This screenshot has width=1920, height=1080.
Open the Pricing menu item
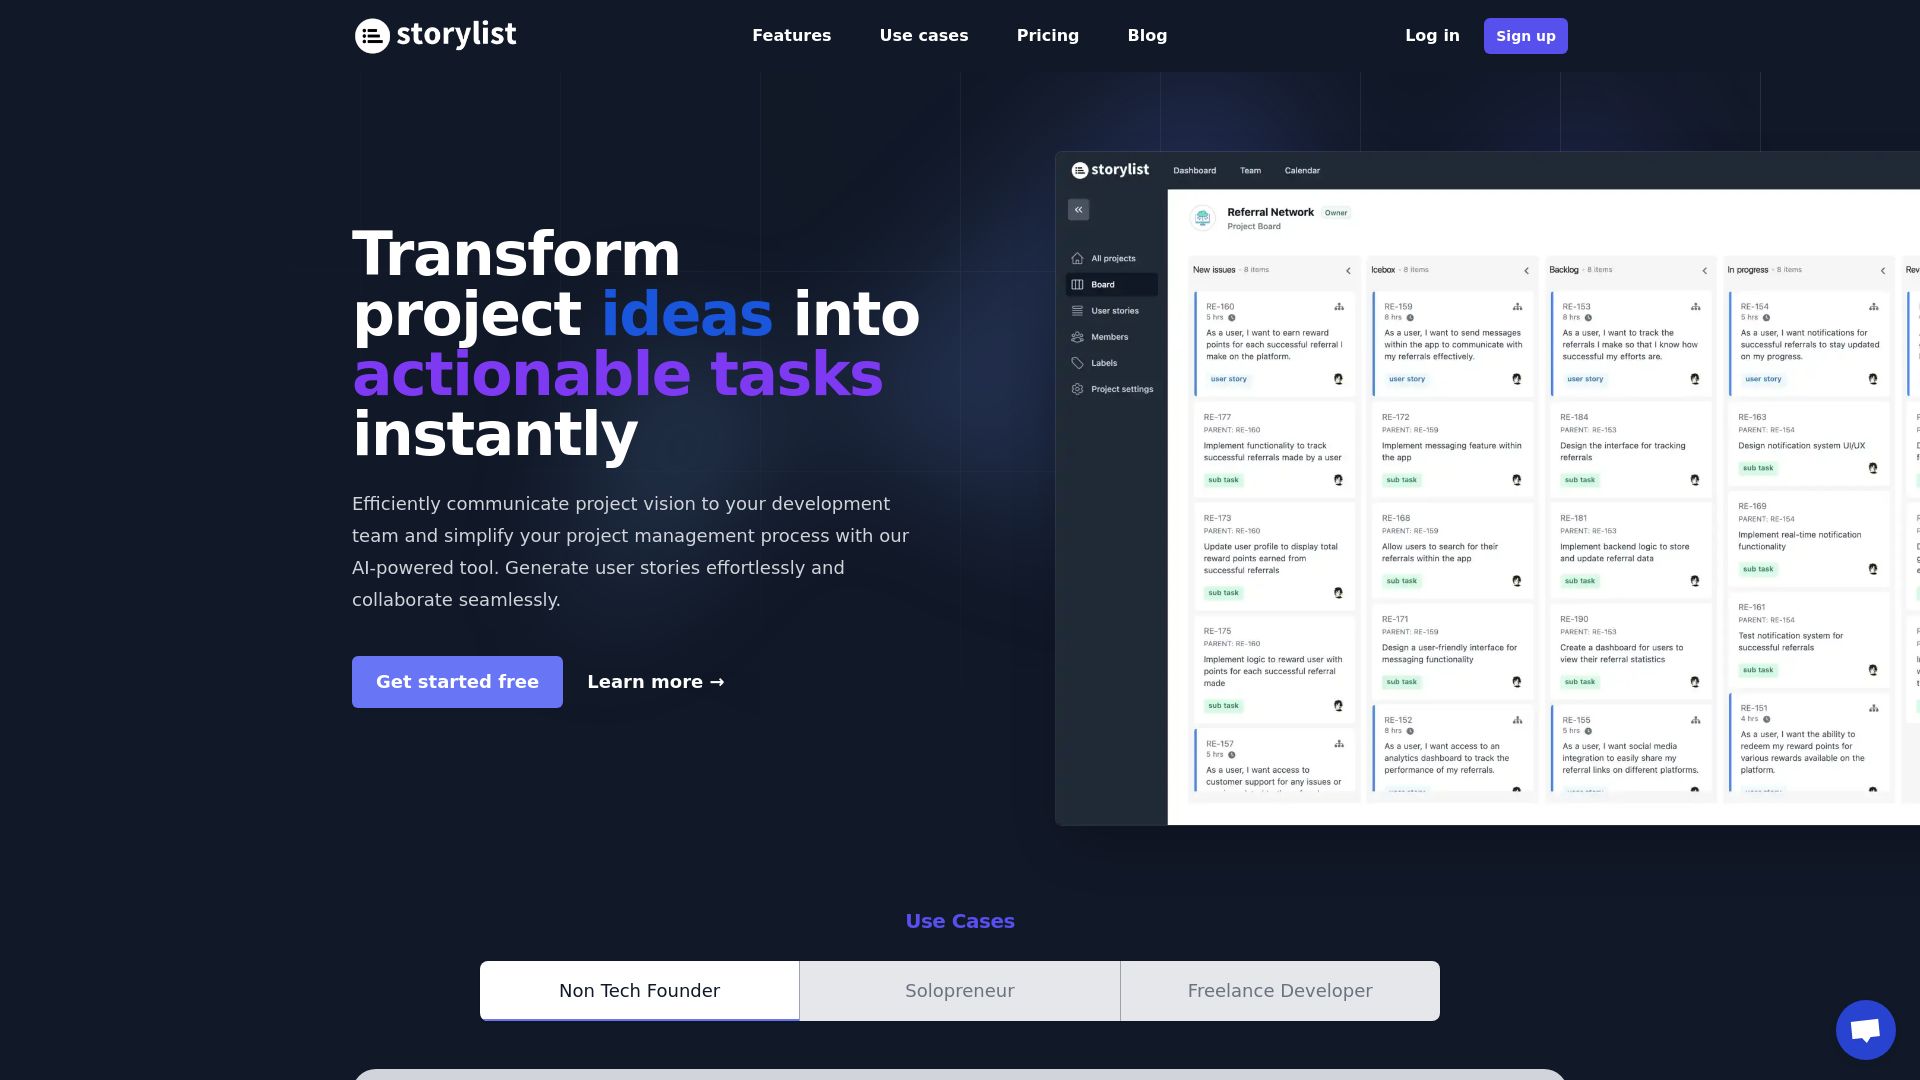(1047, 36)
